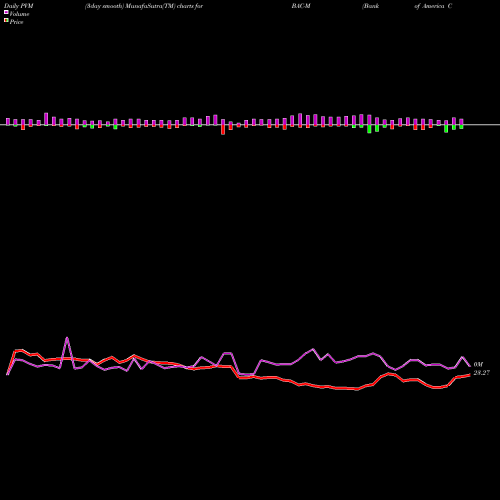This screenshot has width=500, height=500.
Task: Click the '(Bank' company name text
Action: tap(371, 6)
